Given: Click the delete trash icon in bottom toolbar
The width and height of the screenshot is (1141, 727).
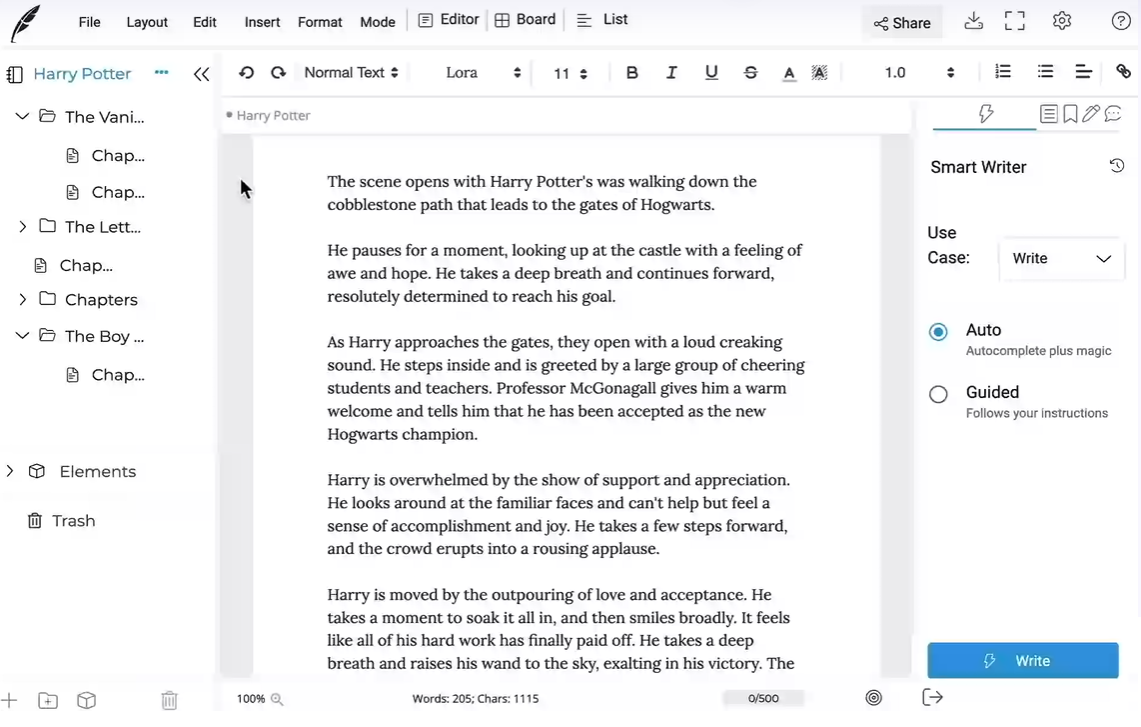Looking at the screenshot, I should (x=169, y=701).
